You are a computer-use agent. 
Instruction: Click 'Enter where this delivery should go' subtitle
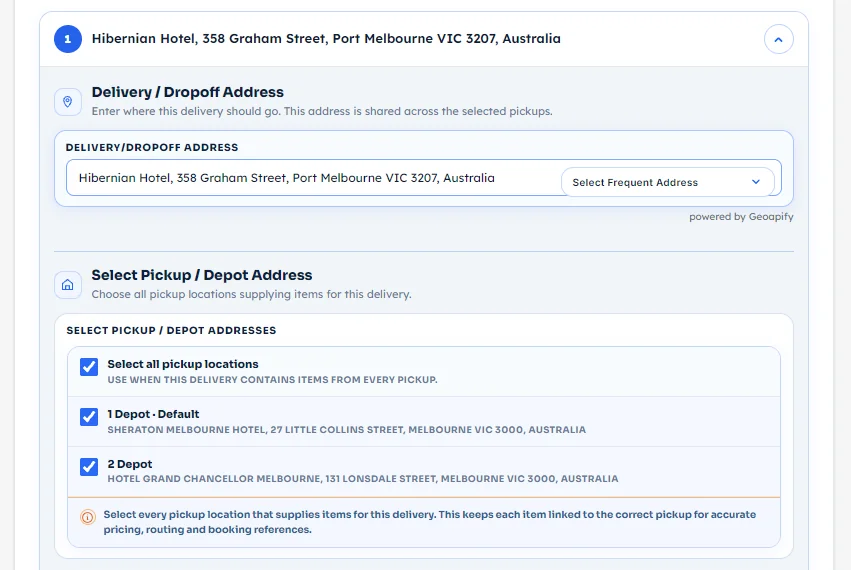(x=322, y=111)
